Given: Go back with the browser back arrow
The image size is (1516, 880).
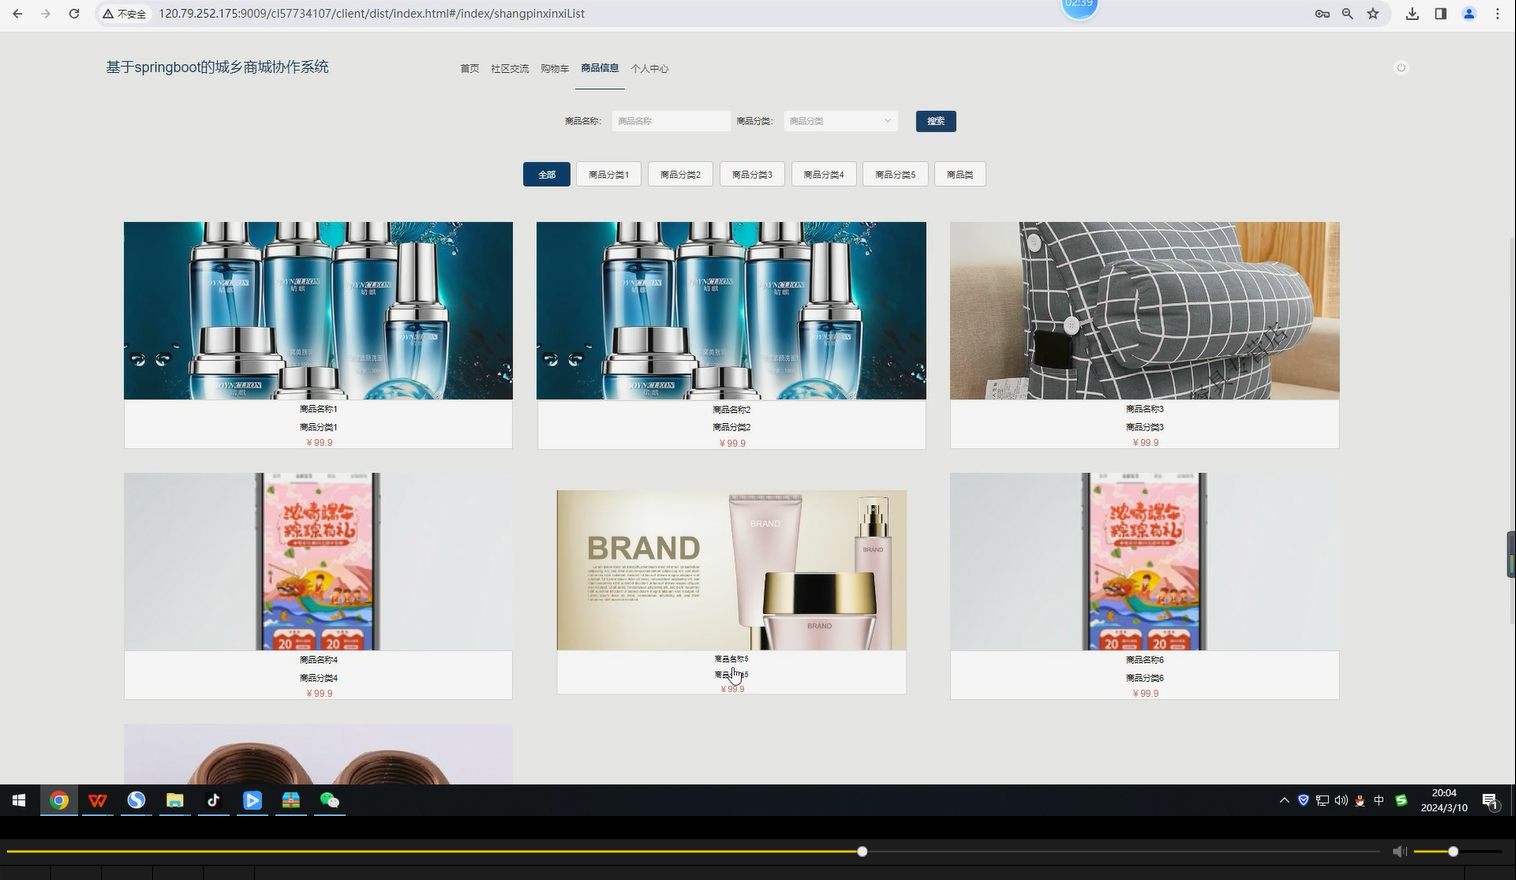Looking at the screenshot, I should (17, 14).
